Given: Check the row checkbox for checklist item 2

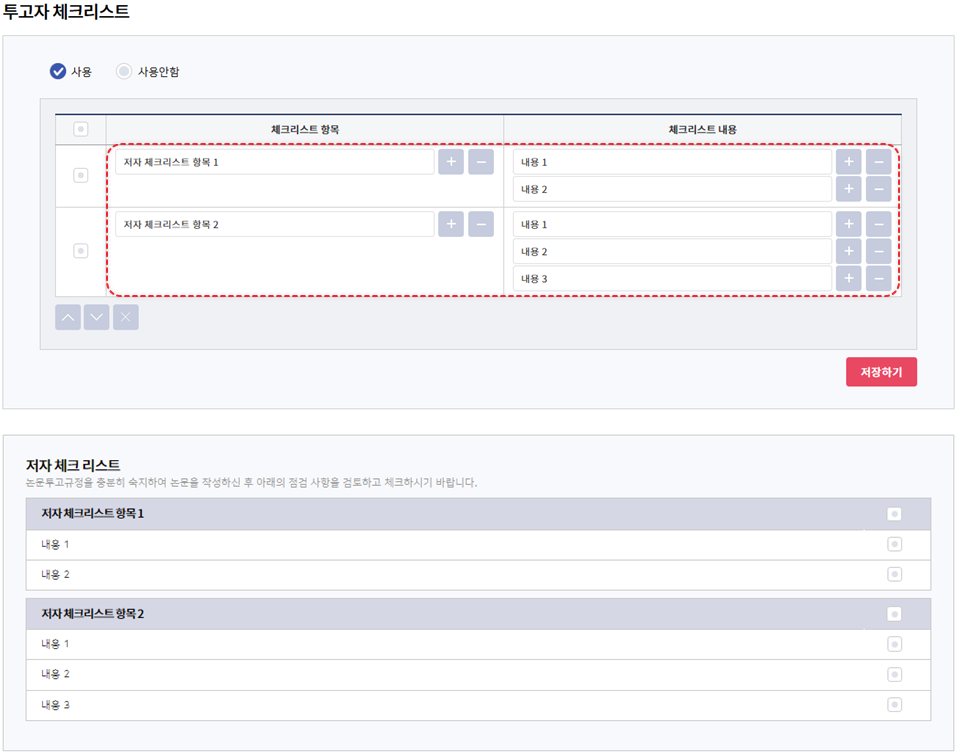Looking at the screenshot, I should (81, 251).
